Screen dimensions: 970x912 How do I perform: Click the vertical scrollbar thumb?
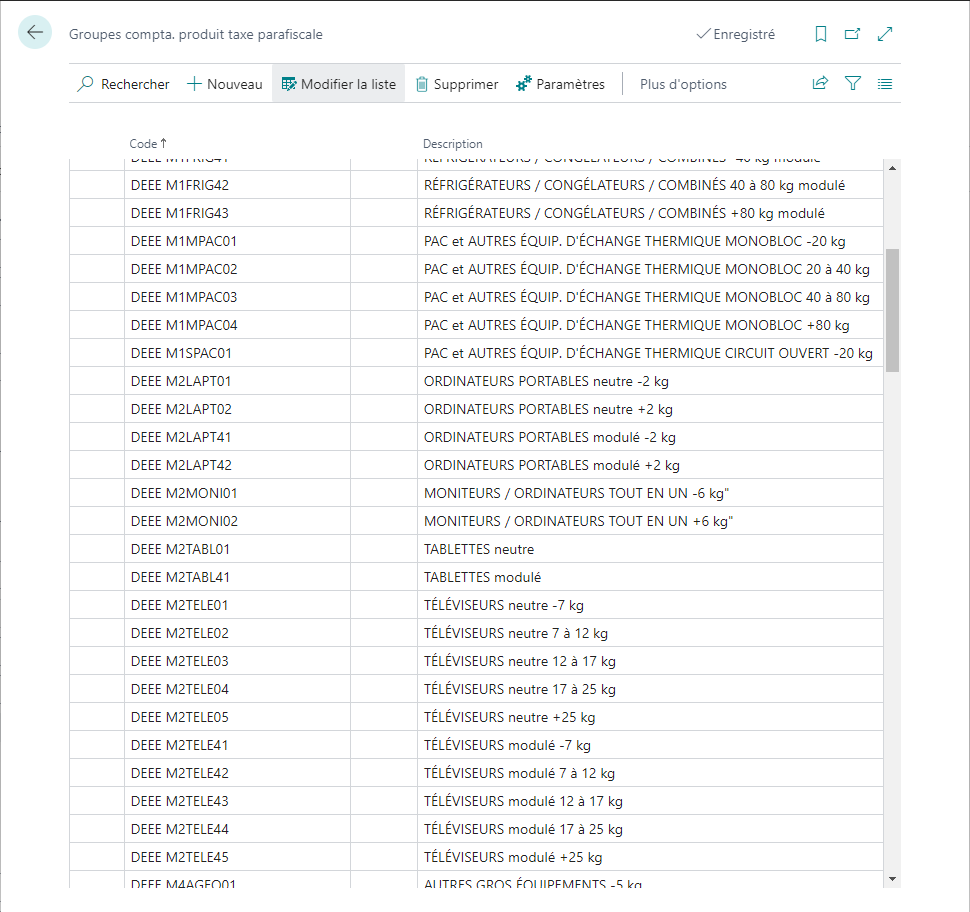click(892, 310)
